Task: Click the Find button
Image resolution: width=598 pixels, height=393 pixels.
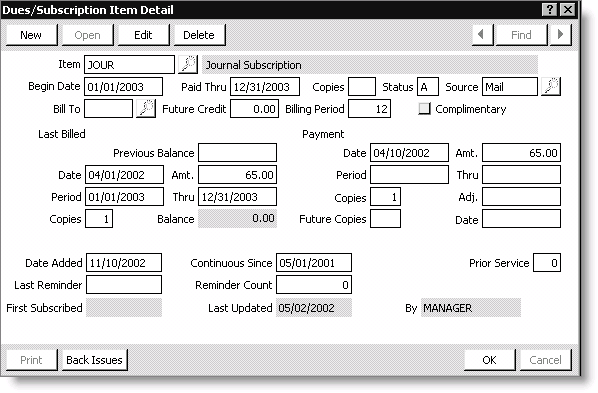Action: click(x=521, y=35)
